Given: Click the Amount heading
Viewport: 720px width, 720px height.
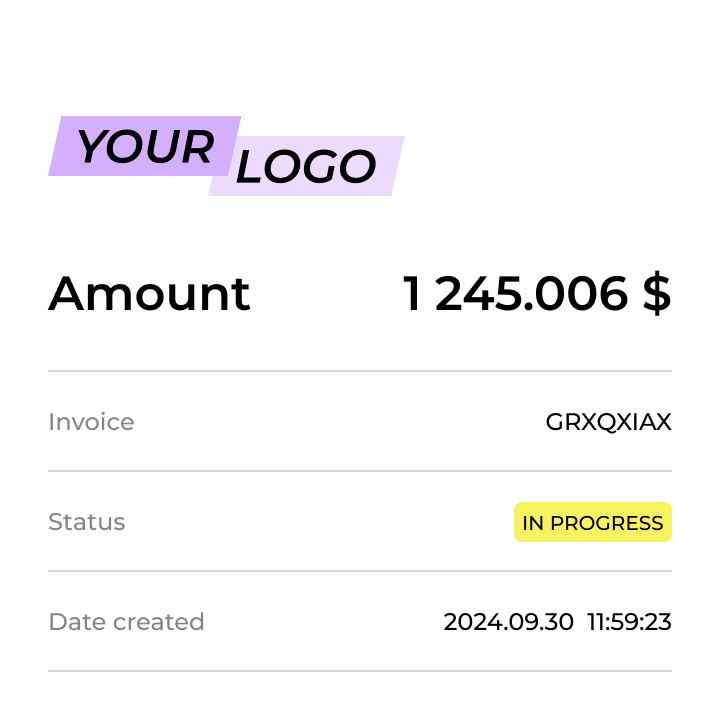Looking at the screenshot, I should tap(149, 294).
